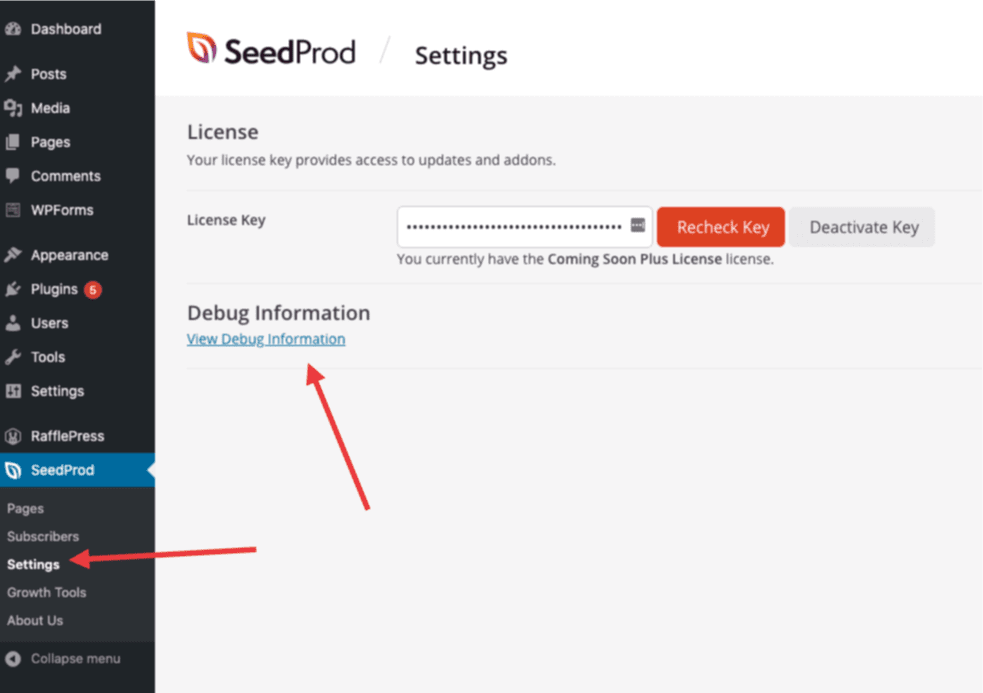Viewport: 983px width, 693px height.
Task: Click the key icon inside license field
Action: pos(638,226)
